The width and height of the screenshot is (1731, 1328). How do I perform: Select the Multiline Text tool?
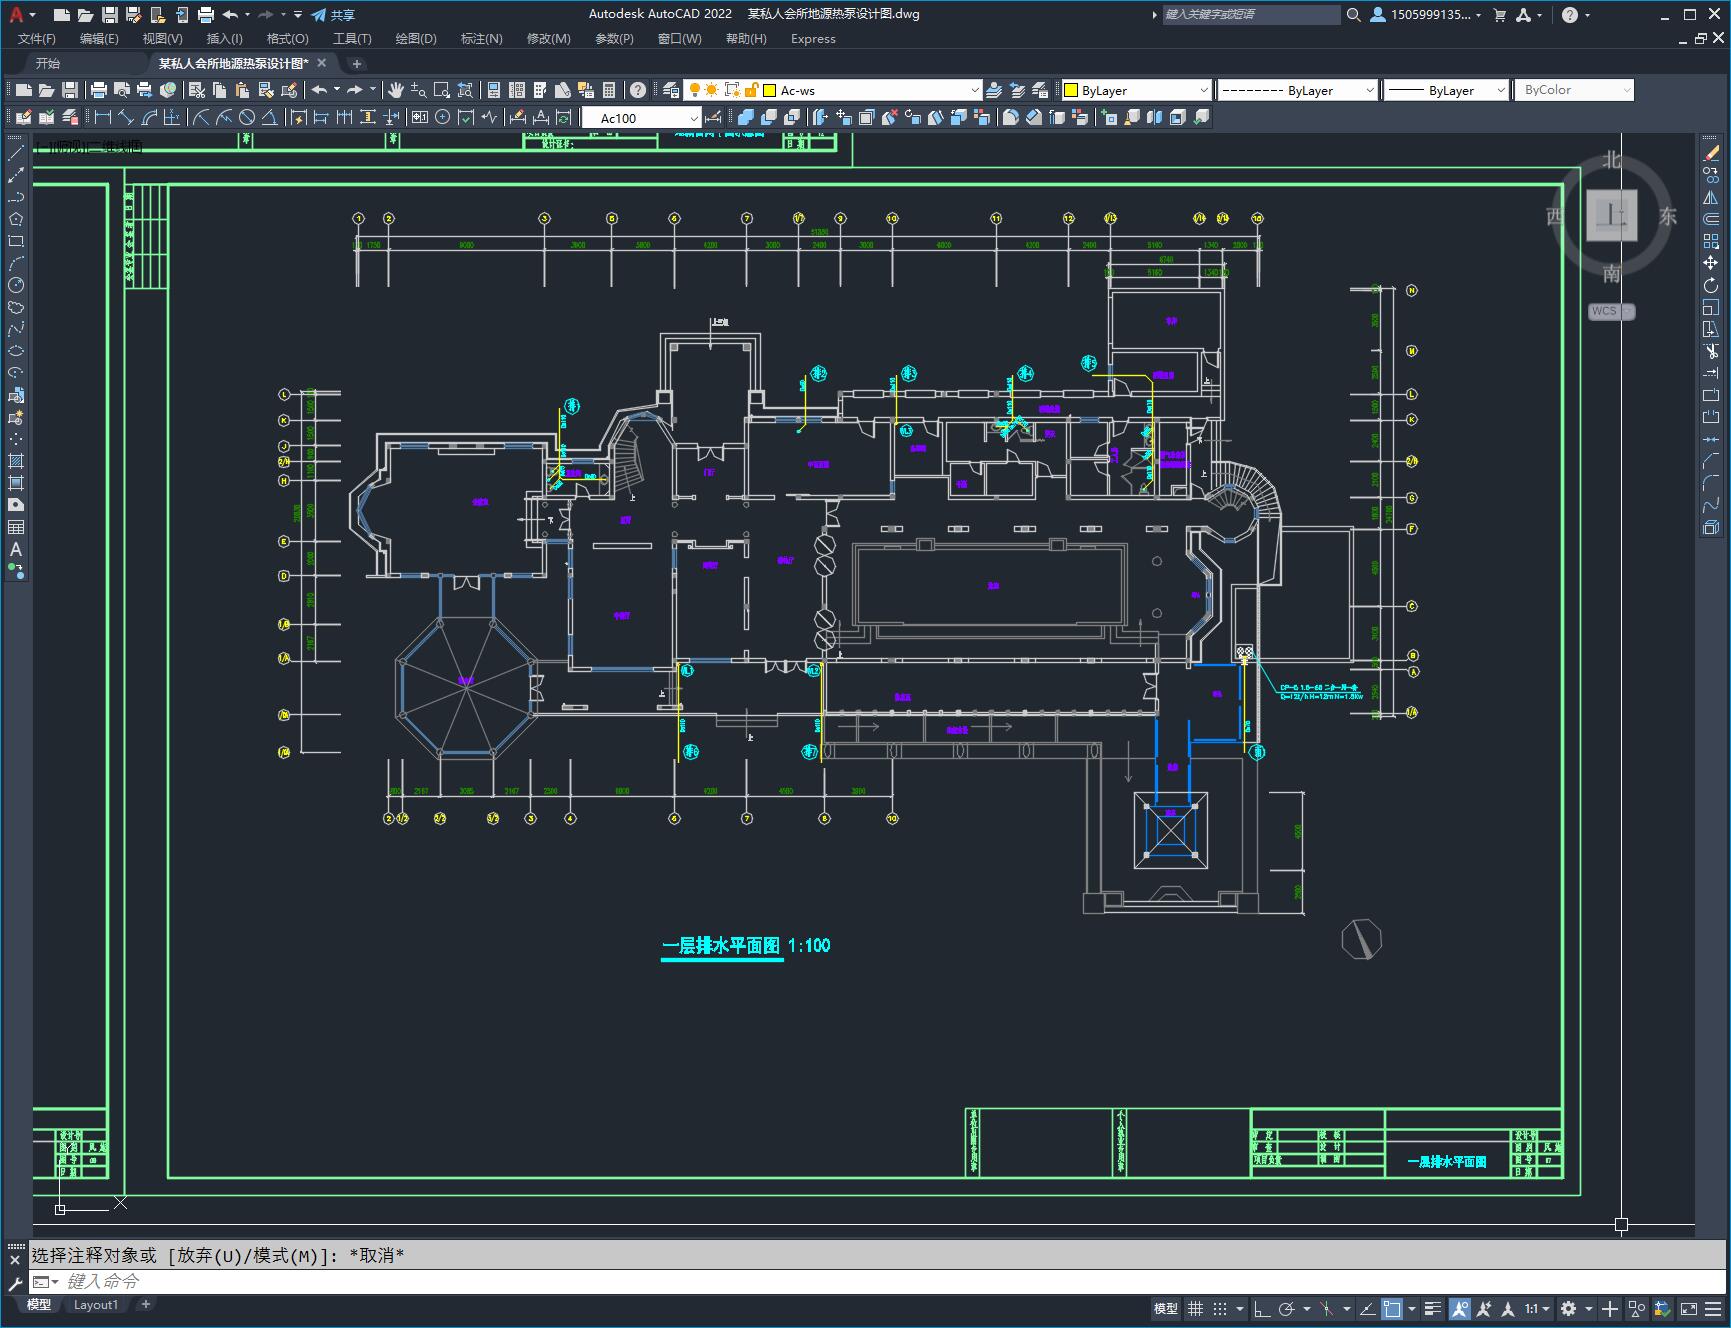pos(16,549)
